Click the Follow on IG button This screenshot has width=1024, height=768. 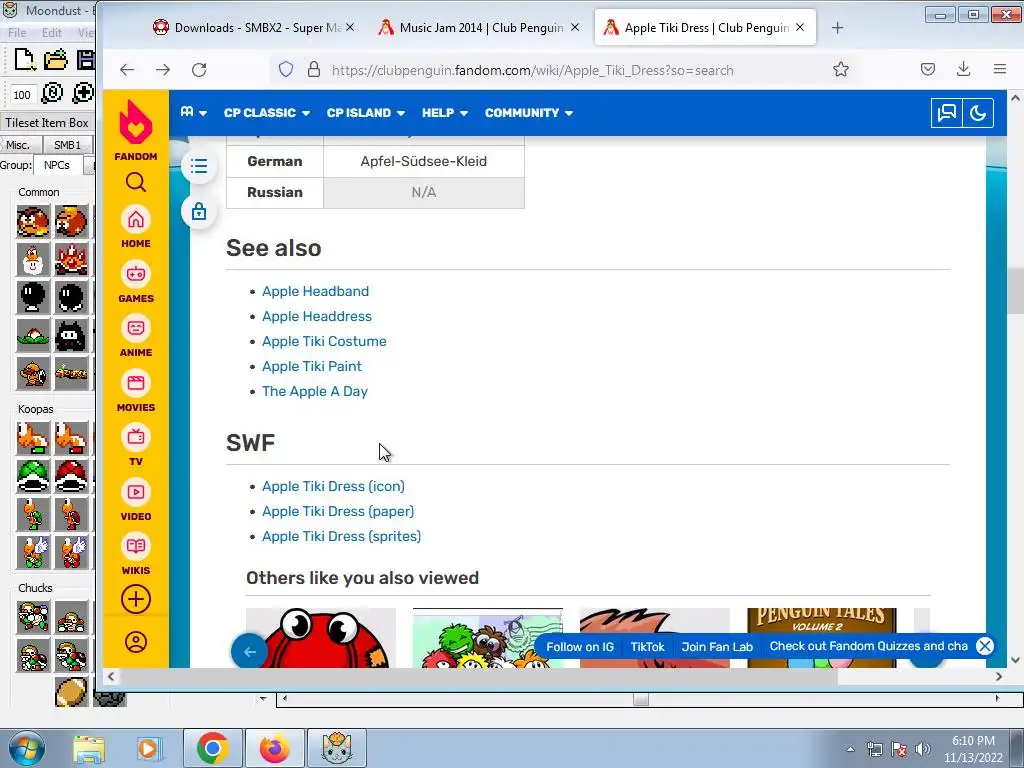point(580,647)
